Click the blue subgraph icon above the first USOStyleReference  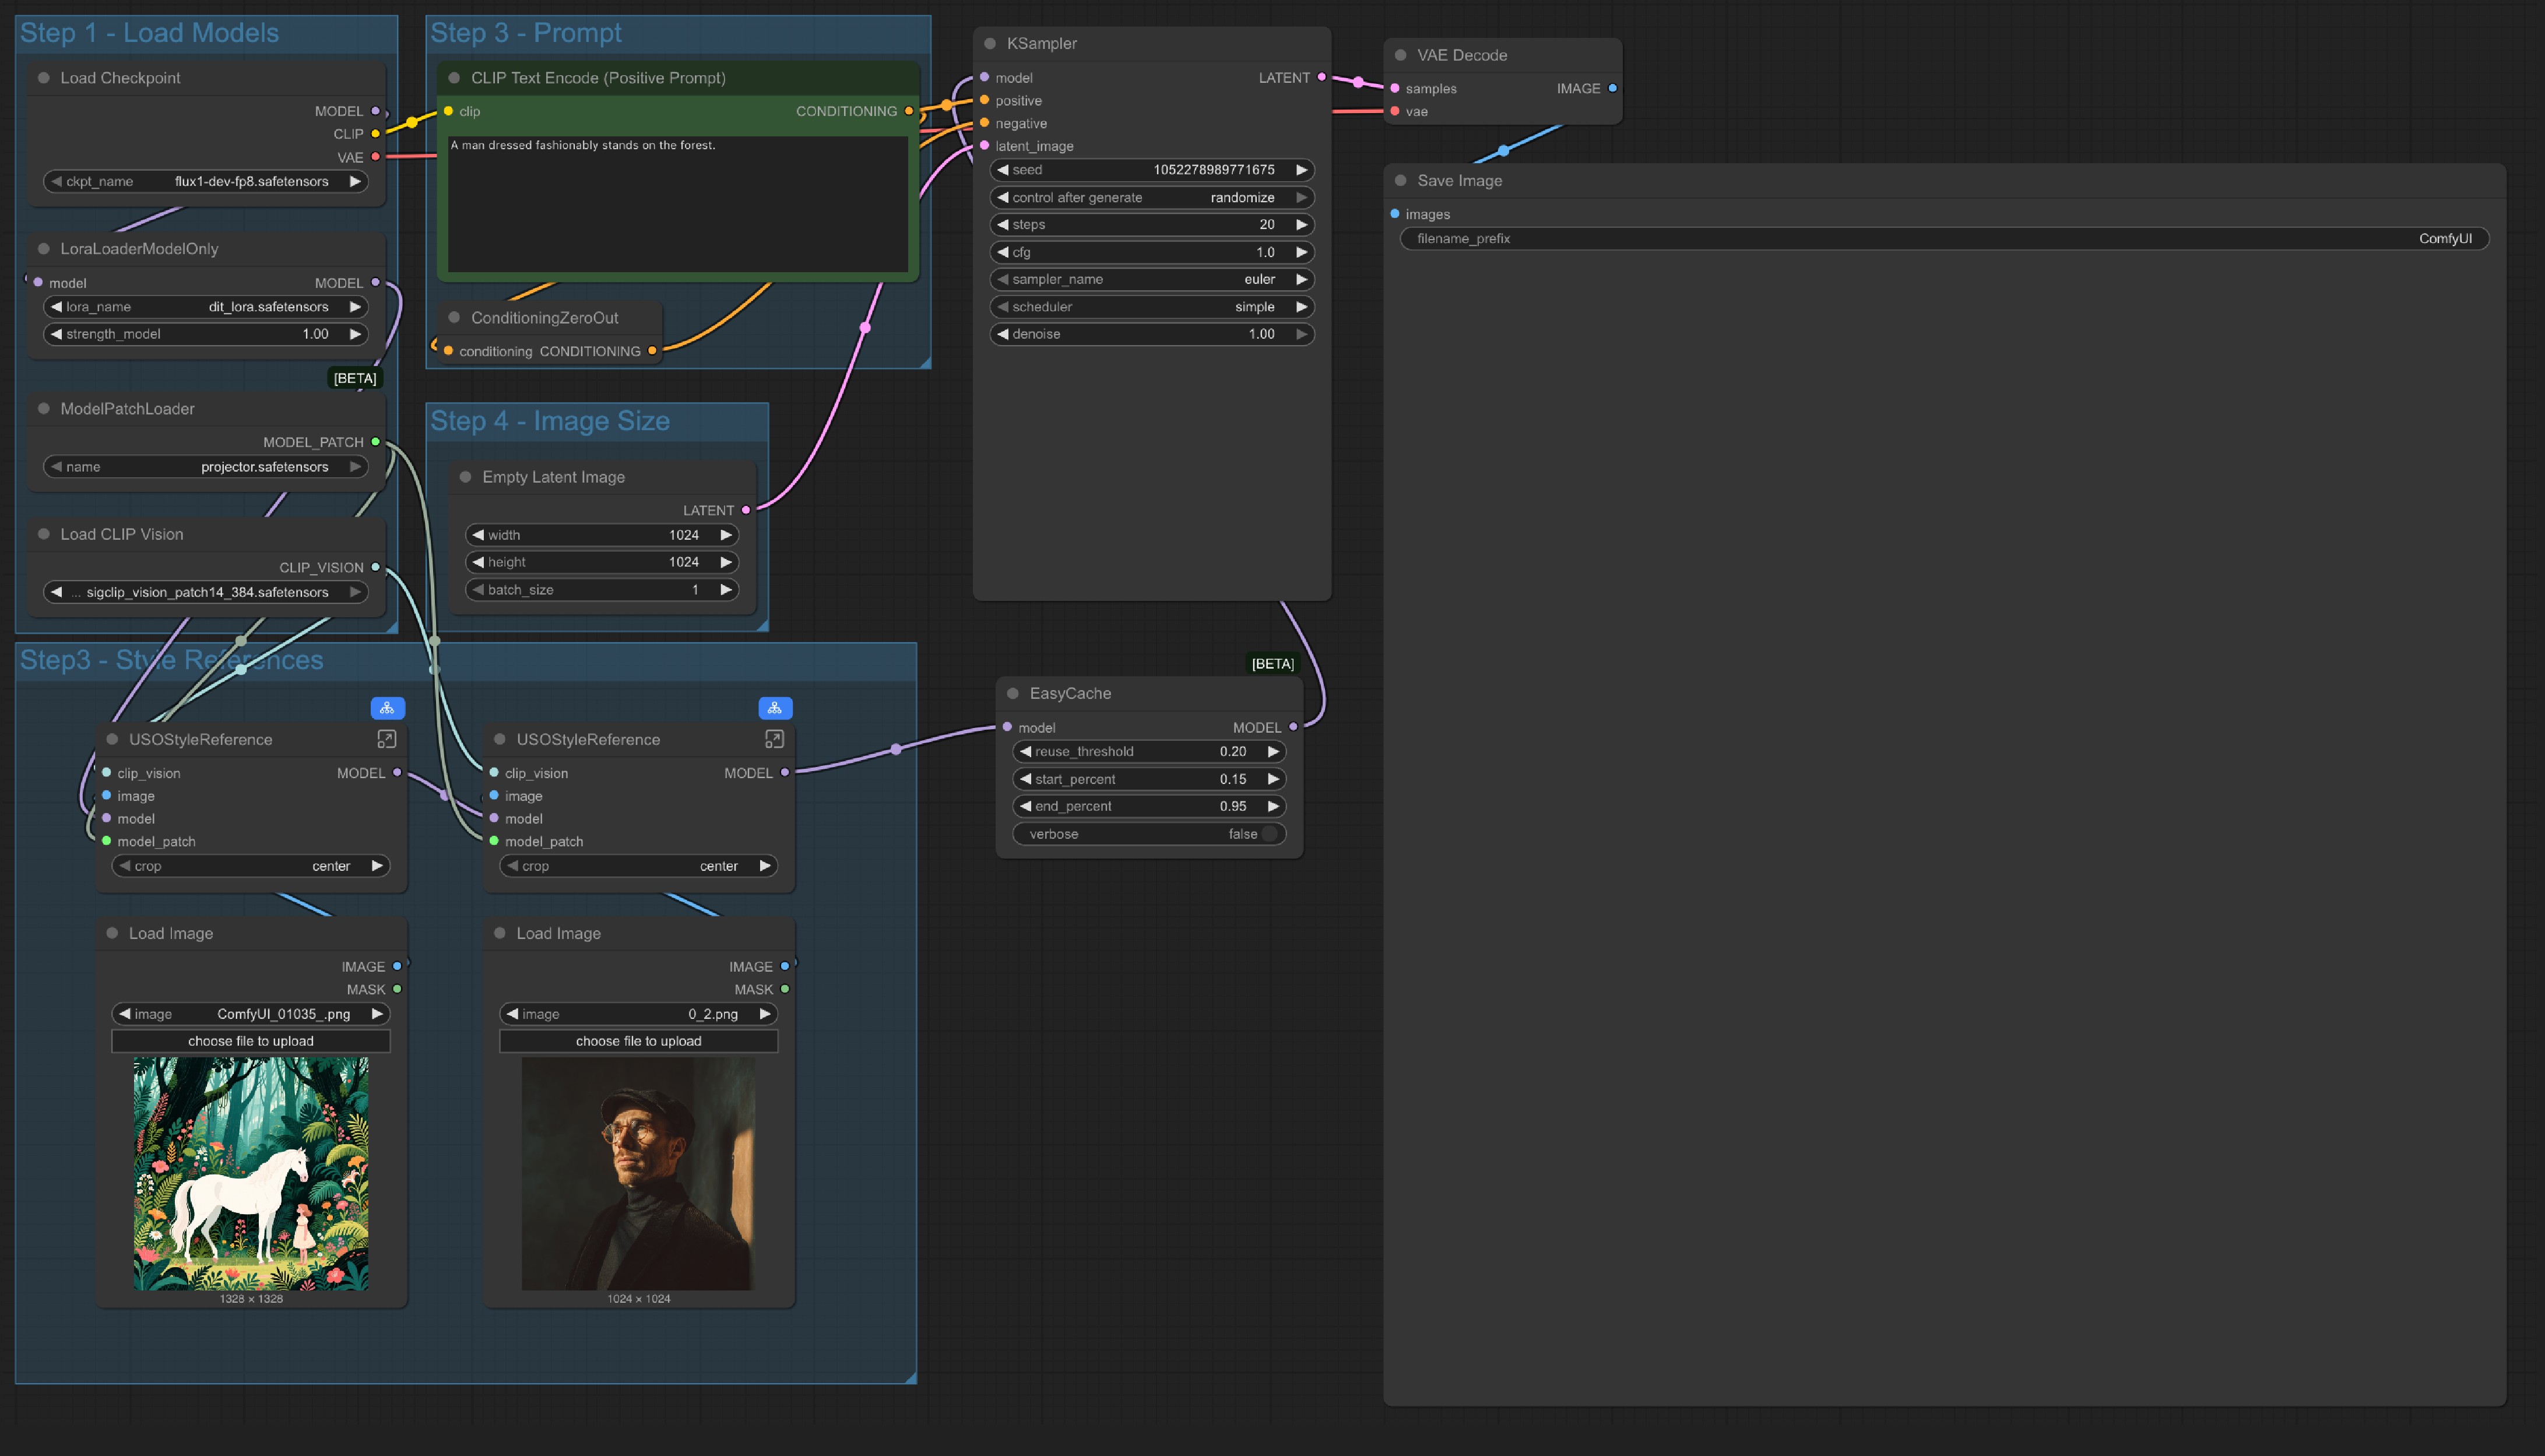pyautogui.click(x=387, y=708)
